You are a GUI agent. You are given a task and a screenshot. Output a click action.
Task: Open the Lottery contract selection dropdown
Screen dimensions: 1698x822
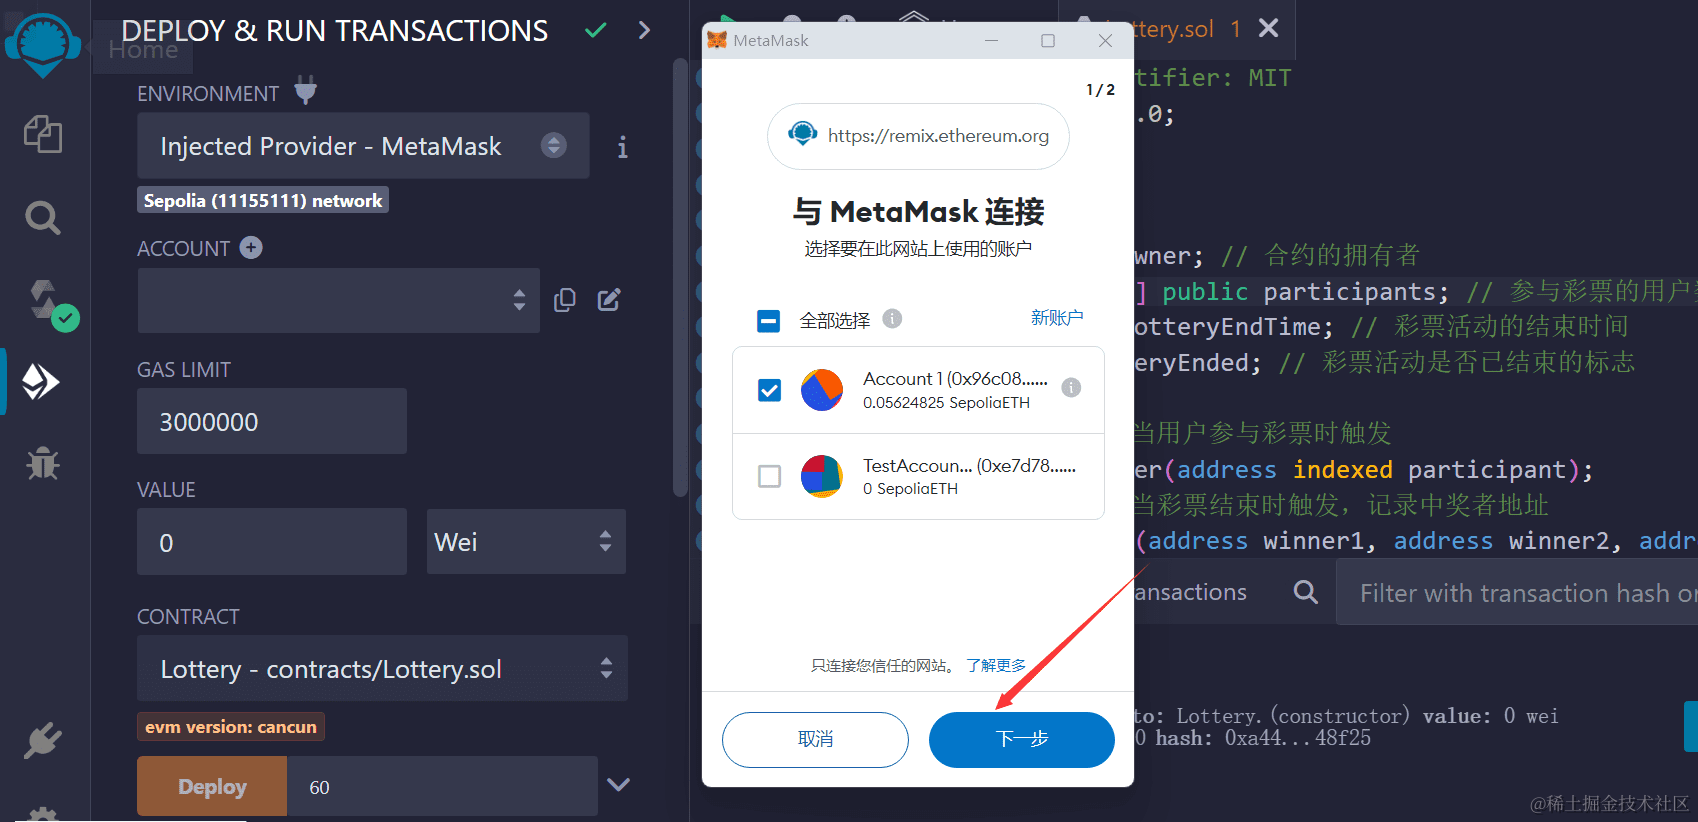(x=382, y=669)
